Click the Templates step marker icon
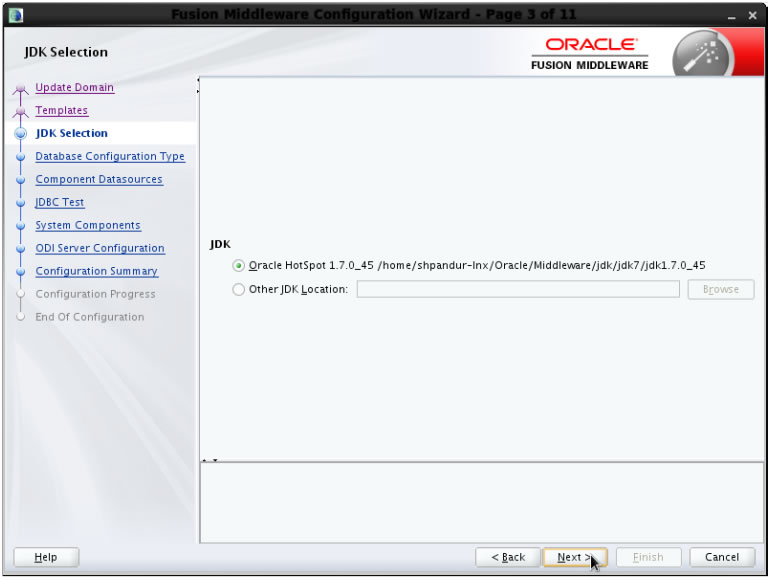The width and height of the screenshot is (773, 580). coord(20,112)
